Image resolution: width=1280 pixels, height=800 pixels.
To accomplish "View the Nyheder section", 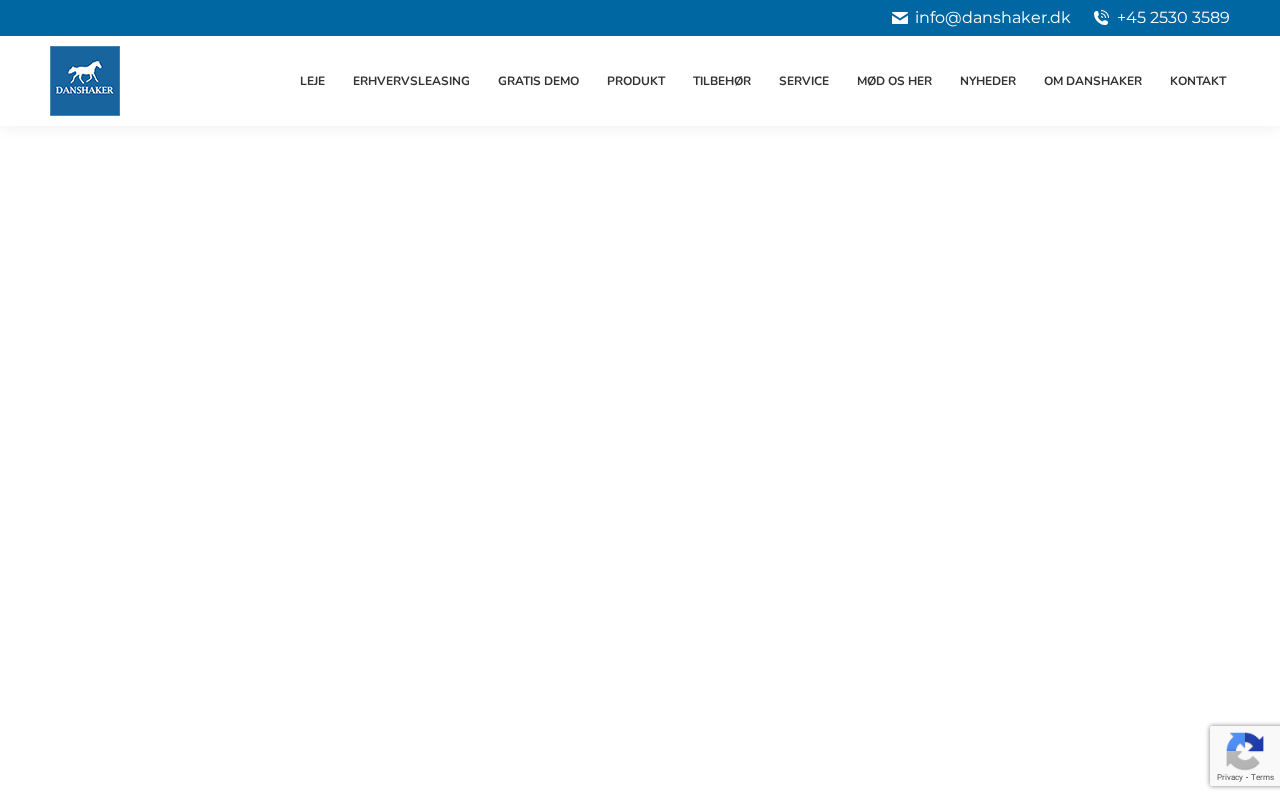I will pyautogui.click(x=988, y=81).
